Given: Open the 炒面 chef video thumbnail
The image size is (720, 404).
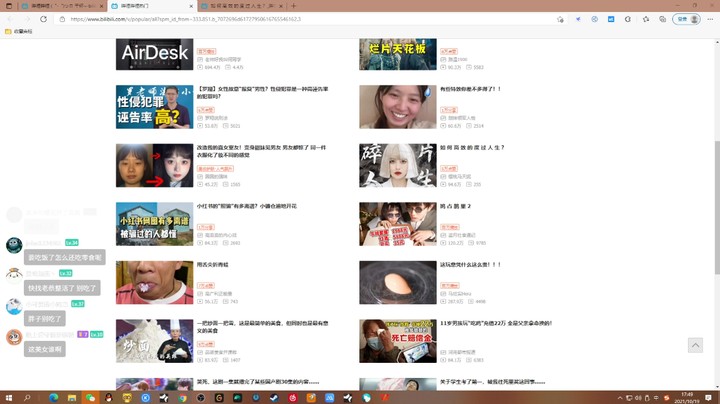Looking at the screenshot, I should [x=154, y=341].
